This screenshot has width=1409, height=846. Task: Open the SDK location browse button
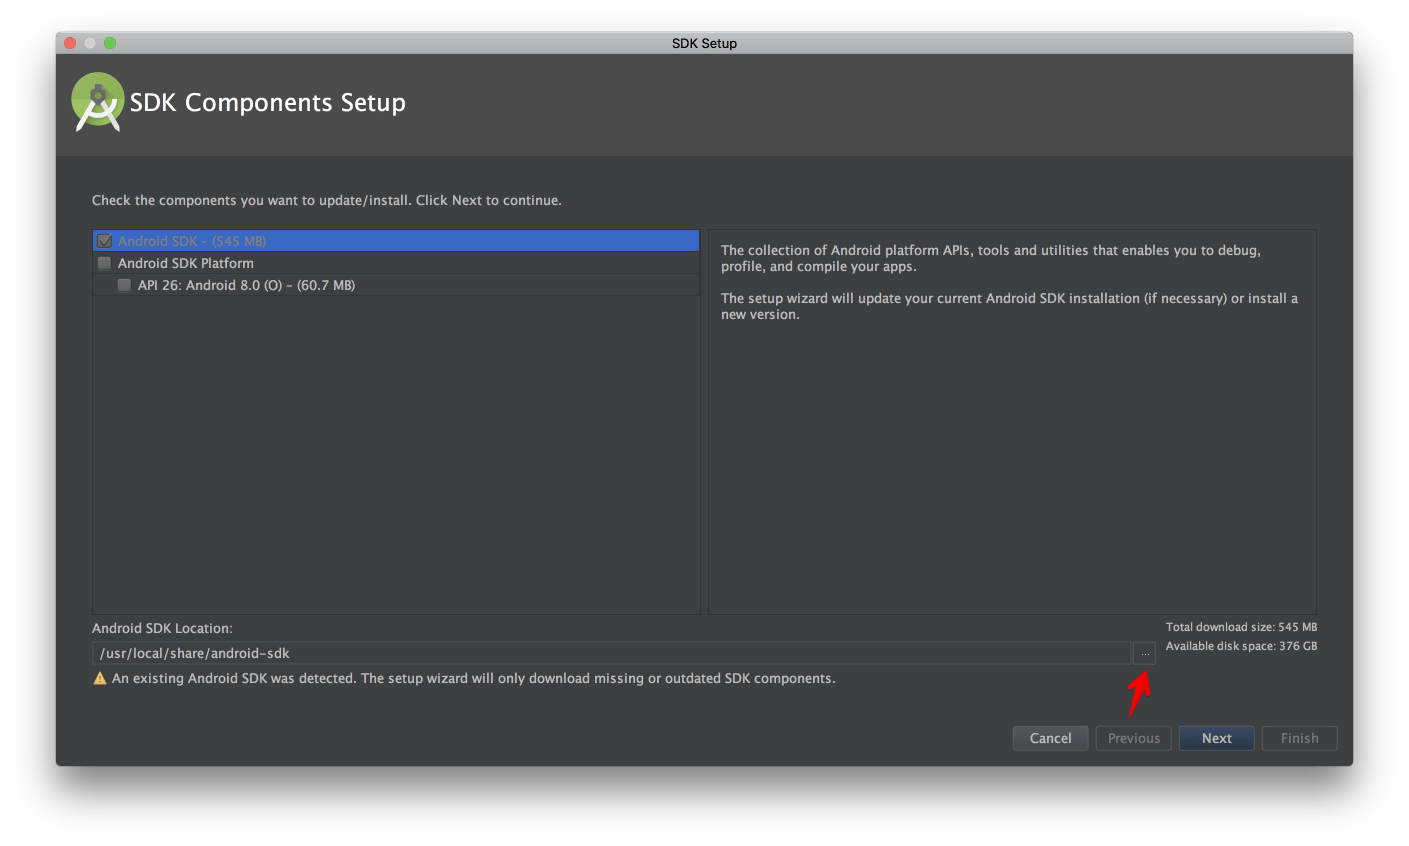pos(1144,653)
